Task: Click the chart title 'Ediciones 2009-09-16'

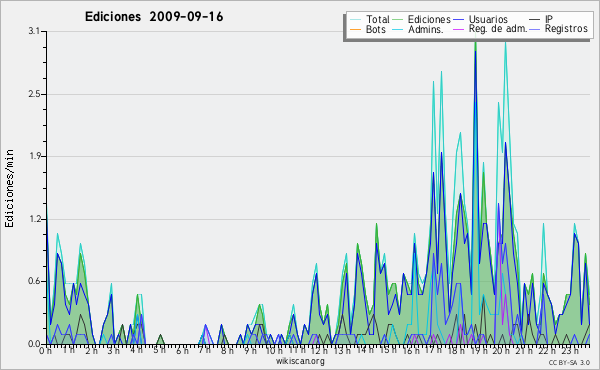Action: (154, 17)
